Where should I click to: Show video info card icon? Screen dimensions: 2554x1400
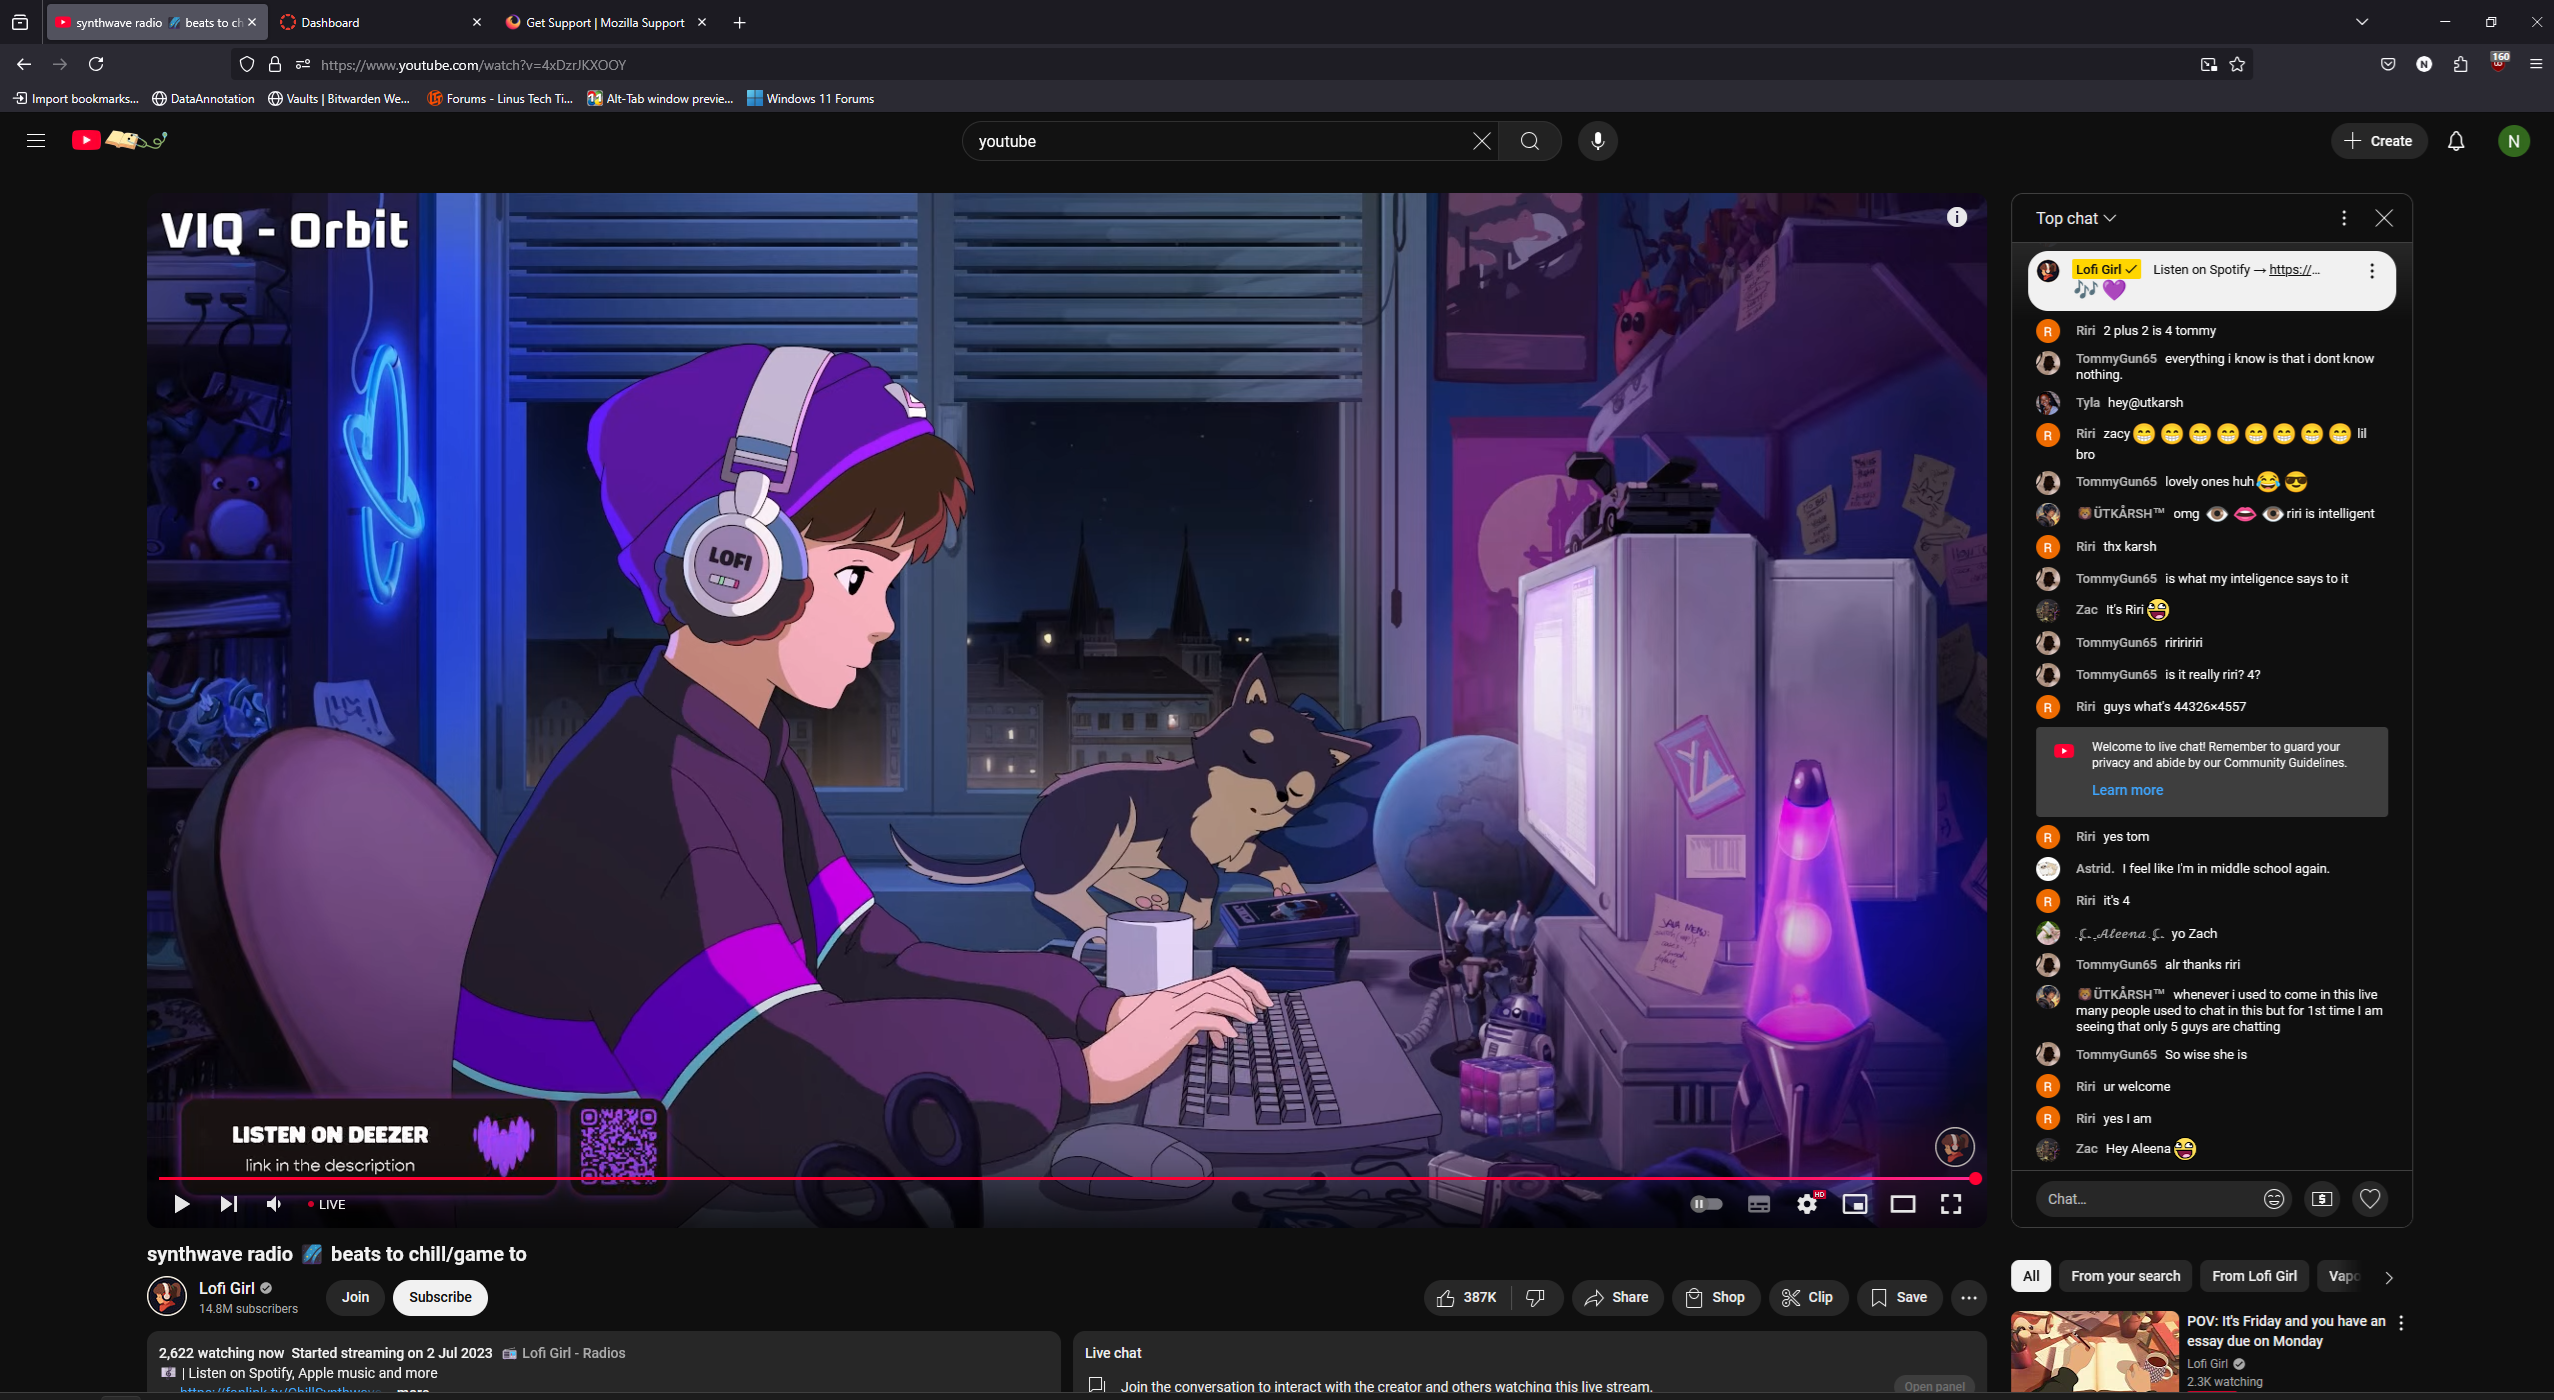1956,218
